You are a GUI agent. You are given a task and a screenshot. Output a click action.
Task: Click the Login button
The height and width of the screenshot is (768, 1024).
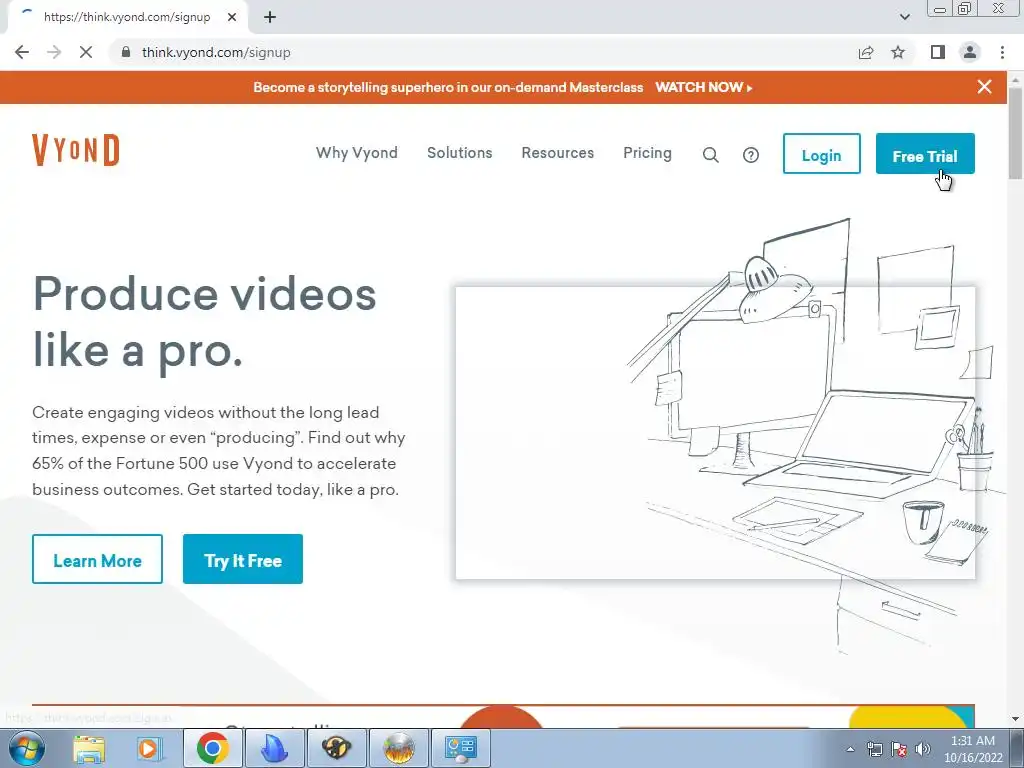coord(822,154)
